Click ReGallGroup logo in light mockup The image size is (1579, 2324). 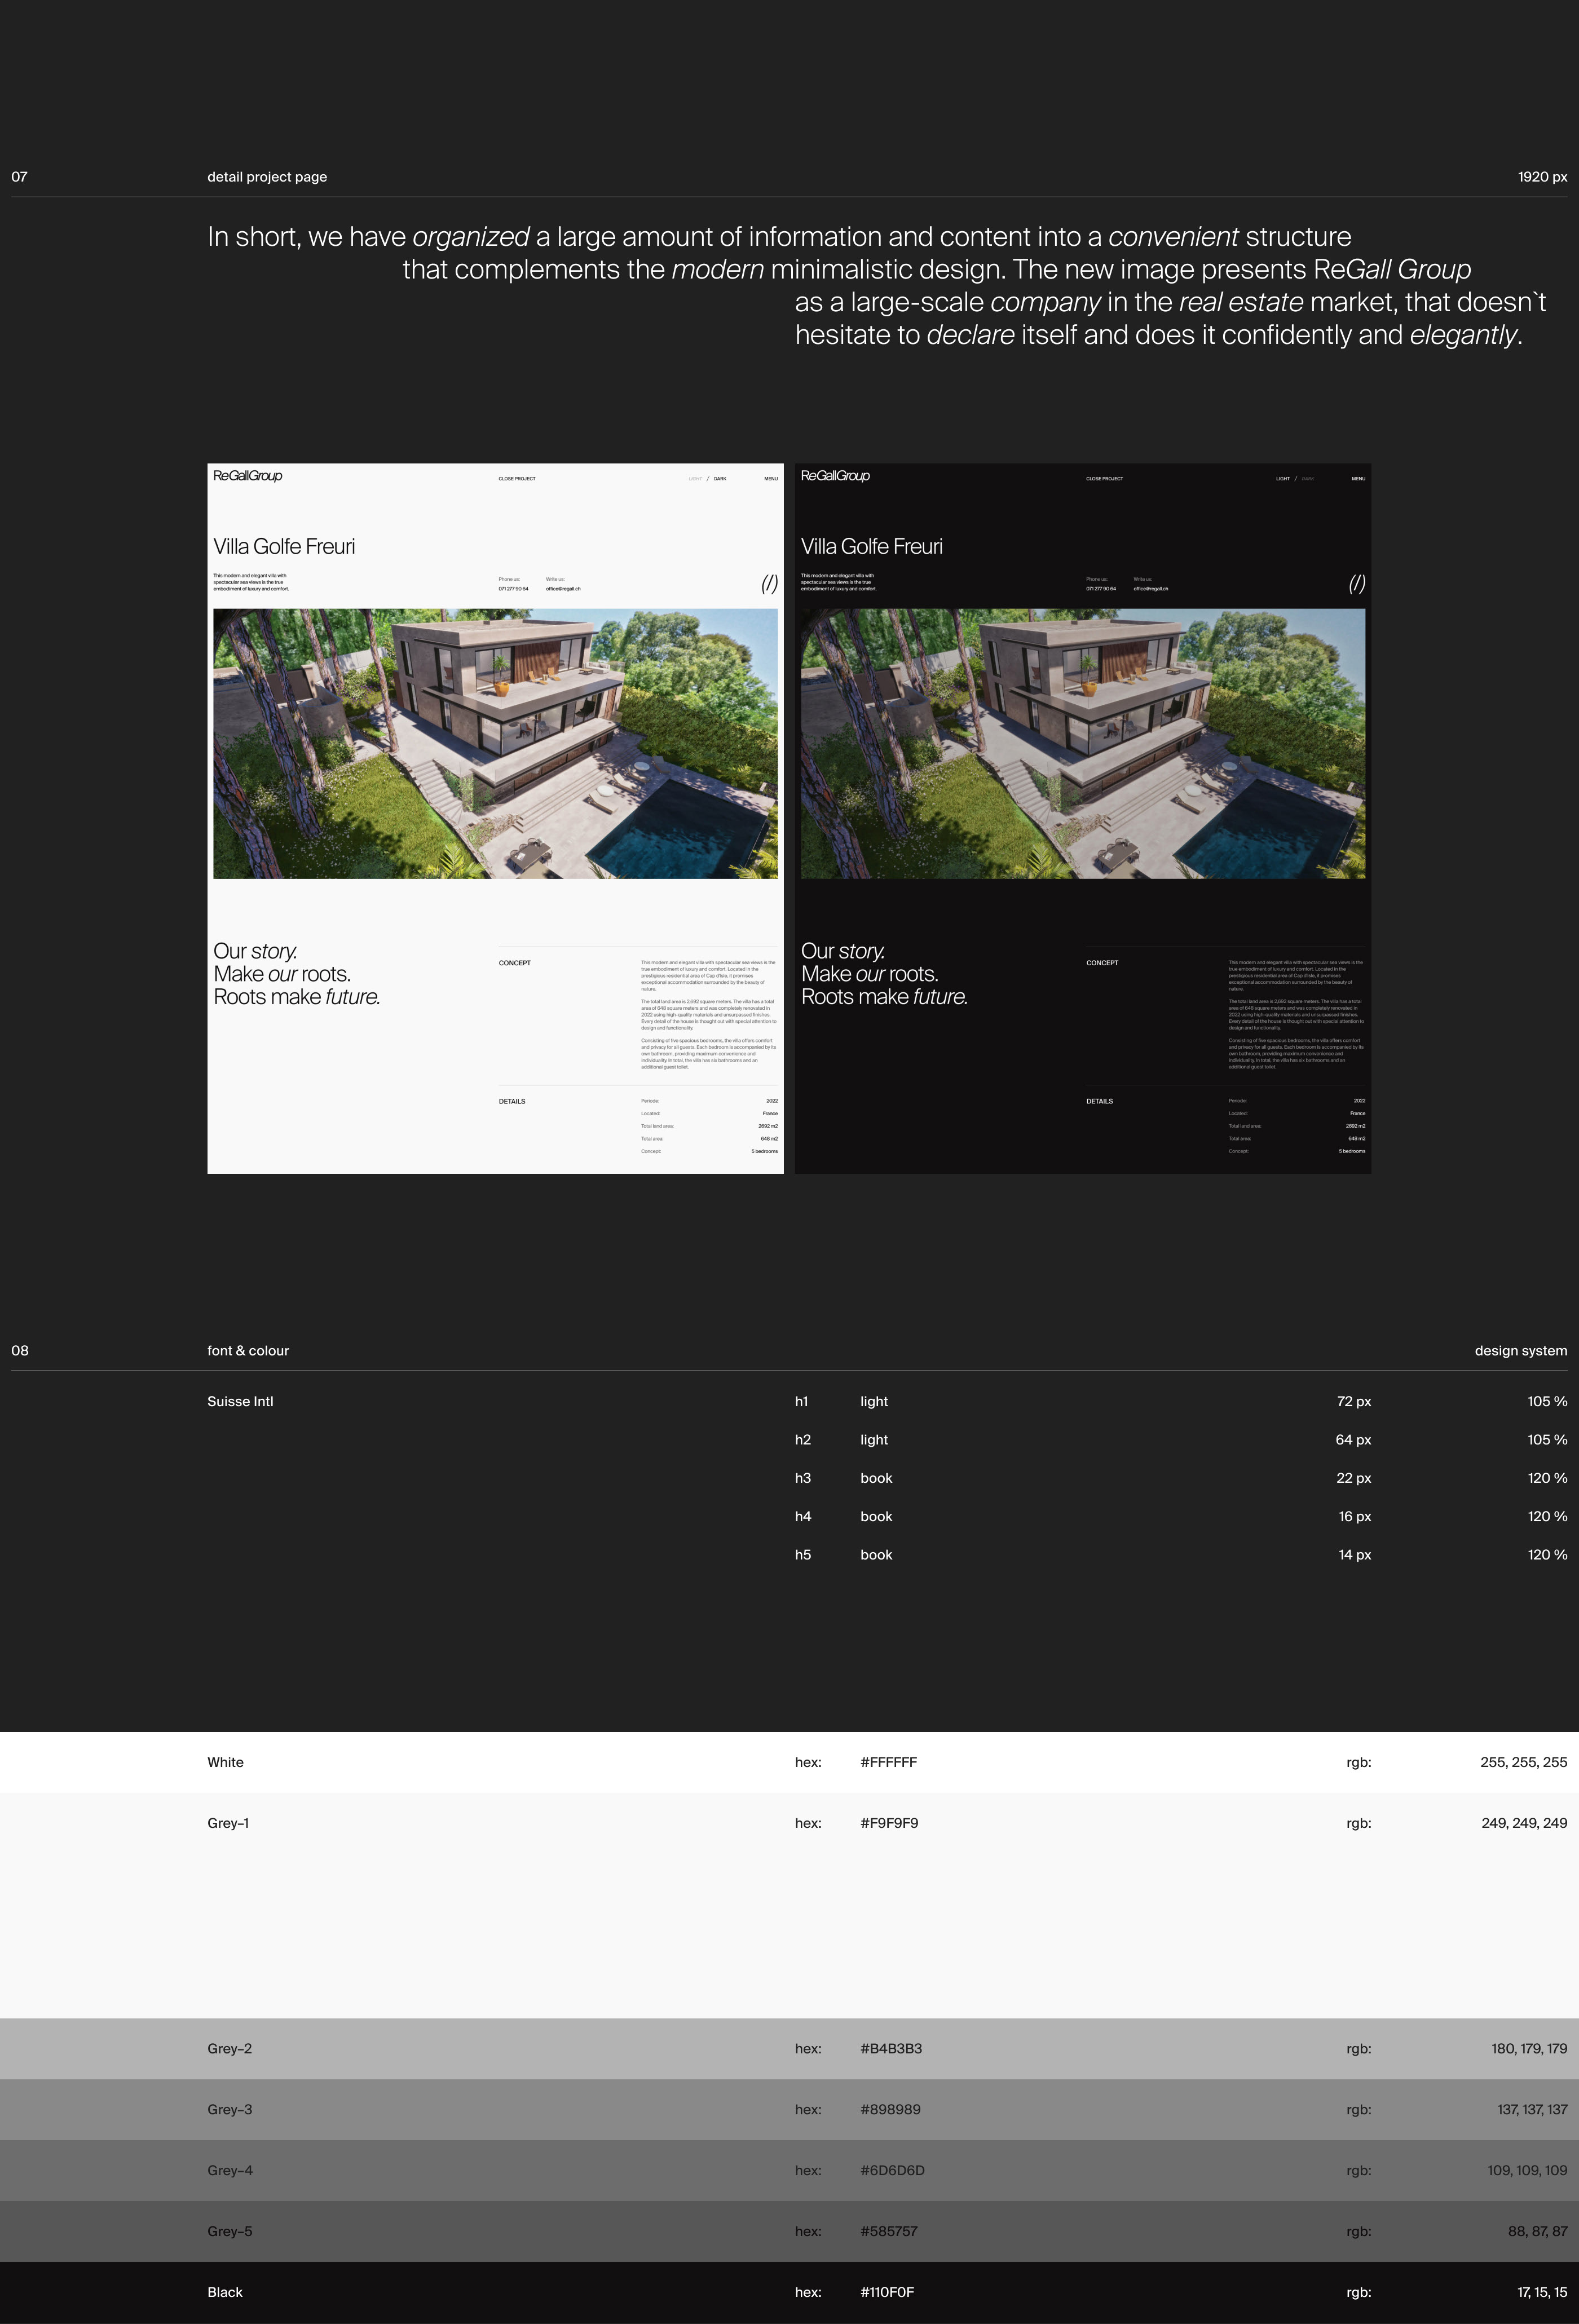247,476
